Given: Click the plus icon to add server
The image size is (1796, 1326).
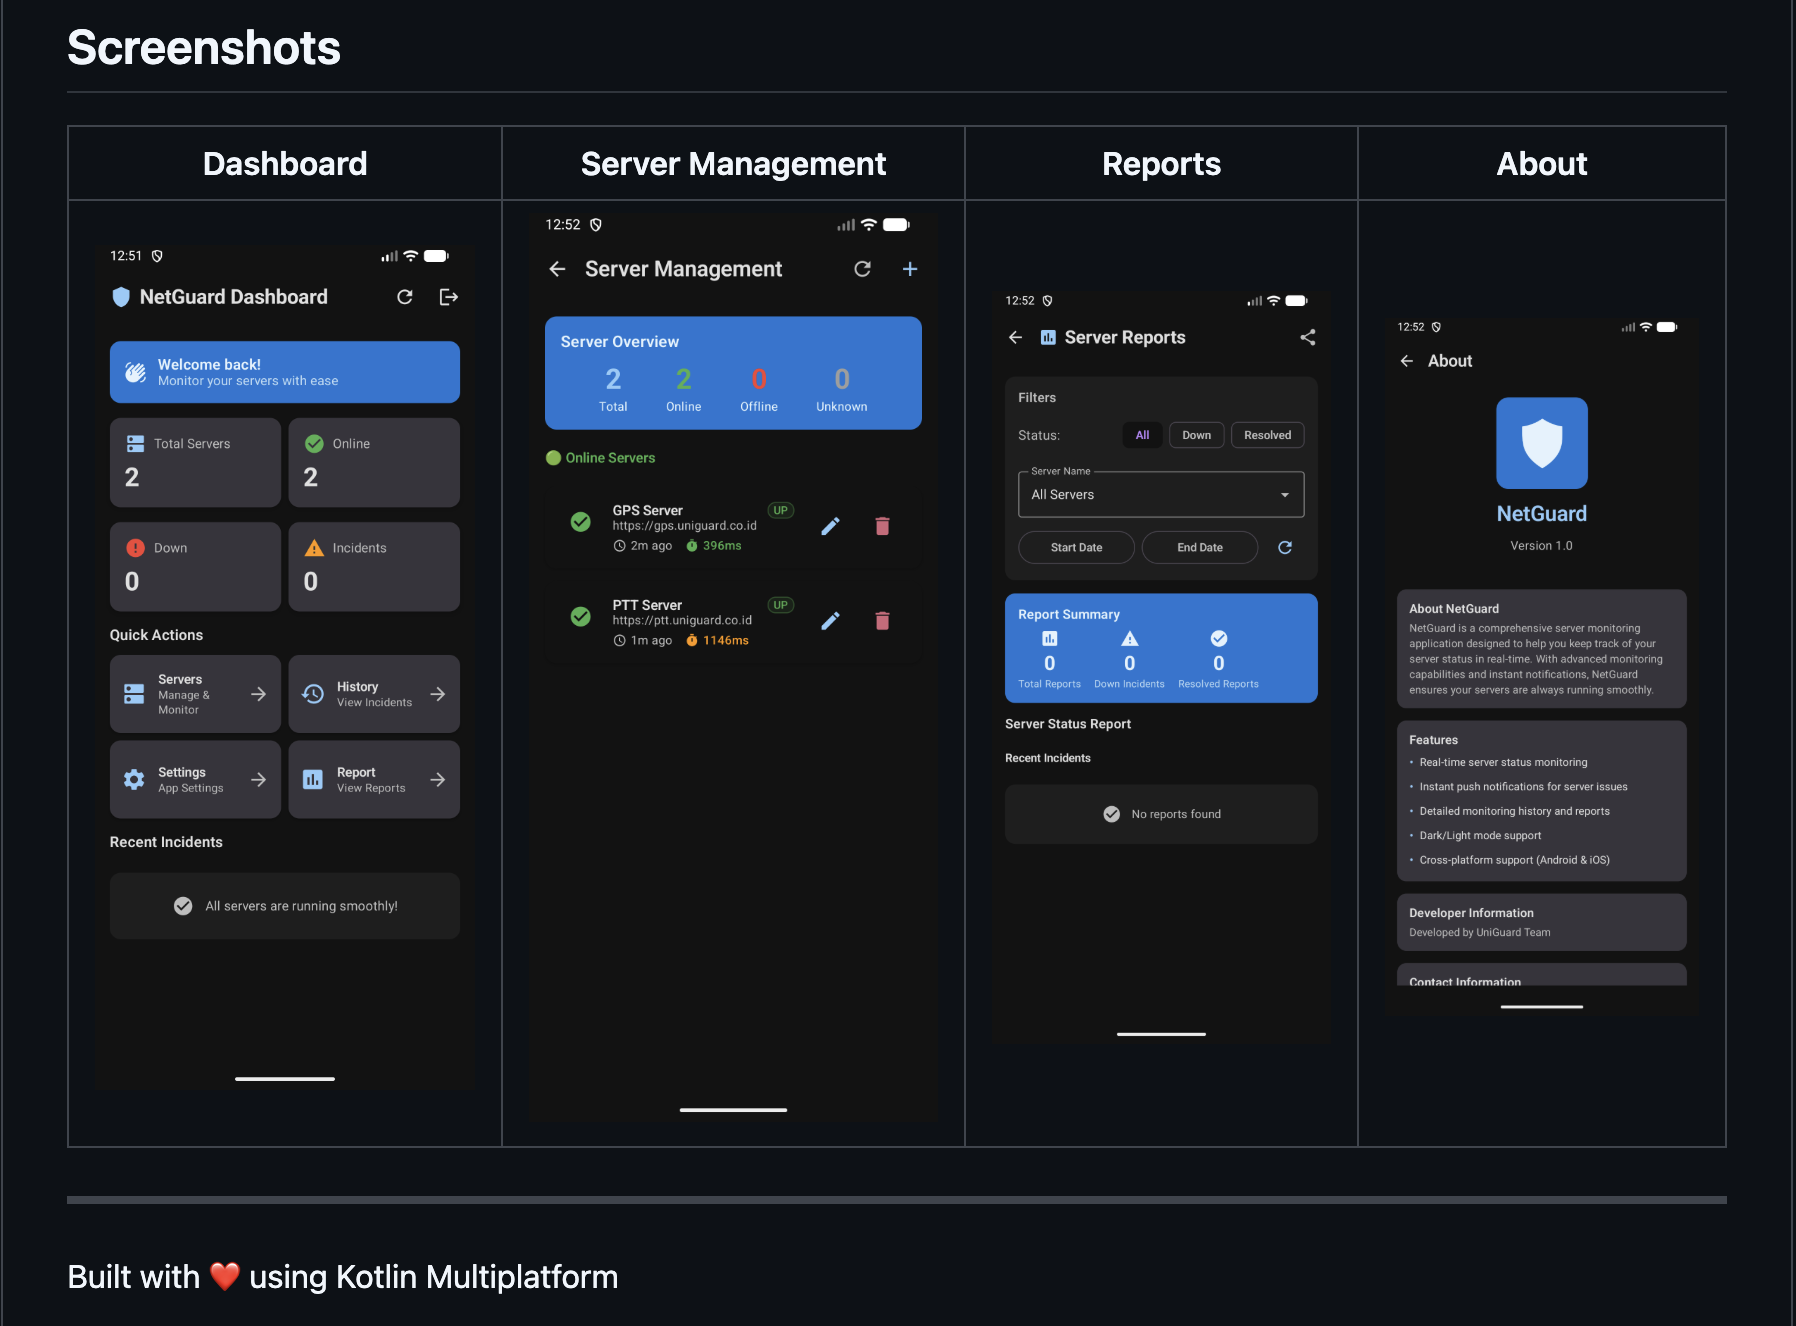Looking at the screenshot, I should [910, 269].
